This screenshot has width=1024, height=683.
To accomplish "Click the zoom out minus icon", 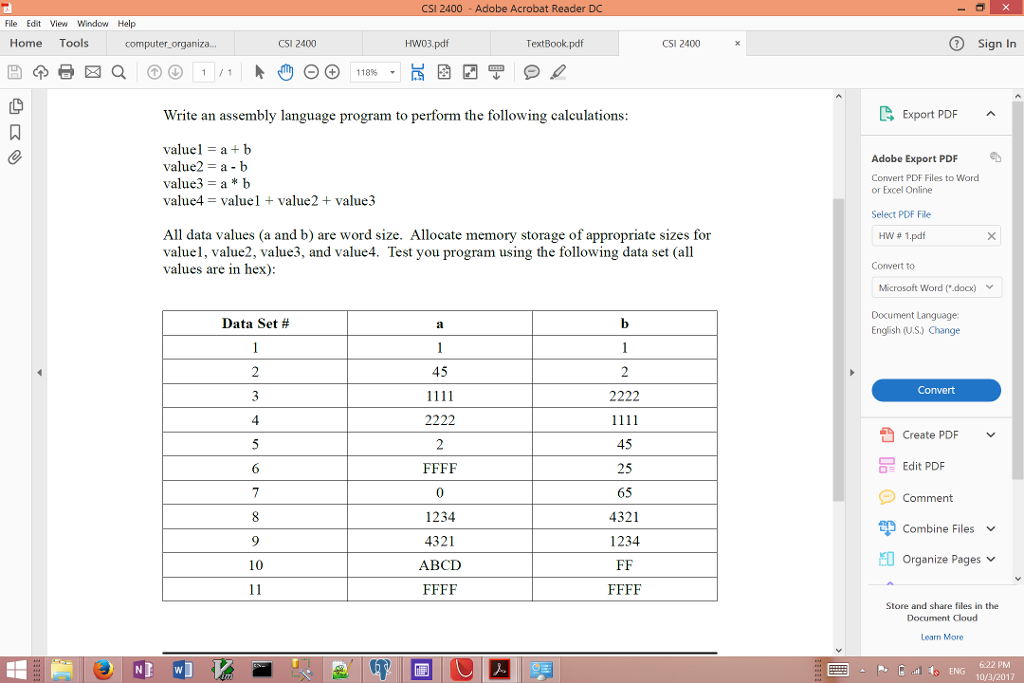I will tap(311, 72).
